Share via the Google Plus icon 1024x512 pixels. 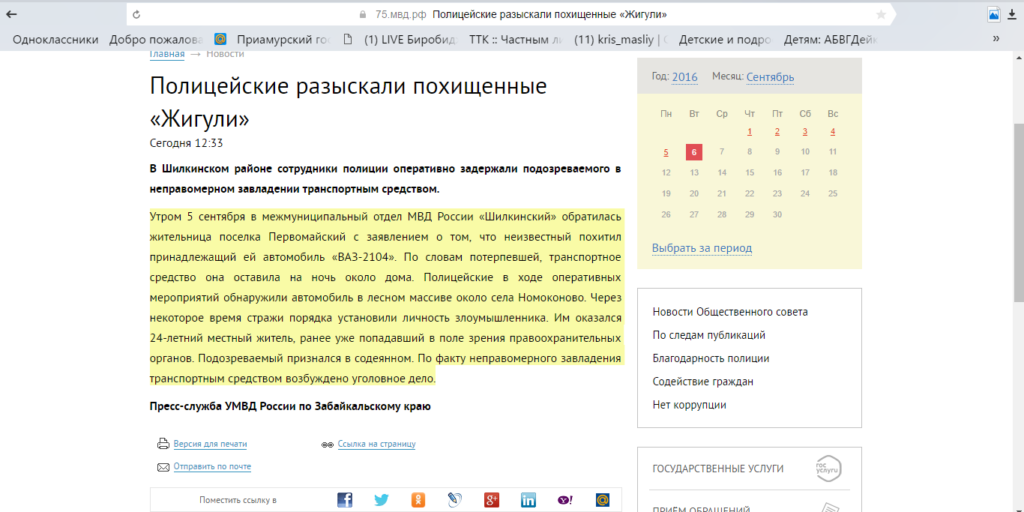coord(492,500)
